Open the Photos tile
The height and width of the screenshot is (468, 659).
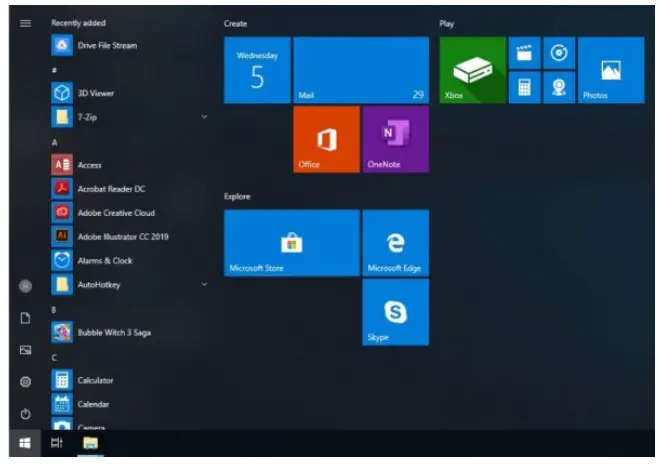[611, 70]
